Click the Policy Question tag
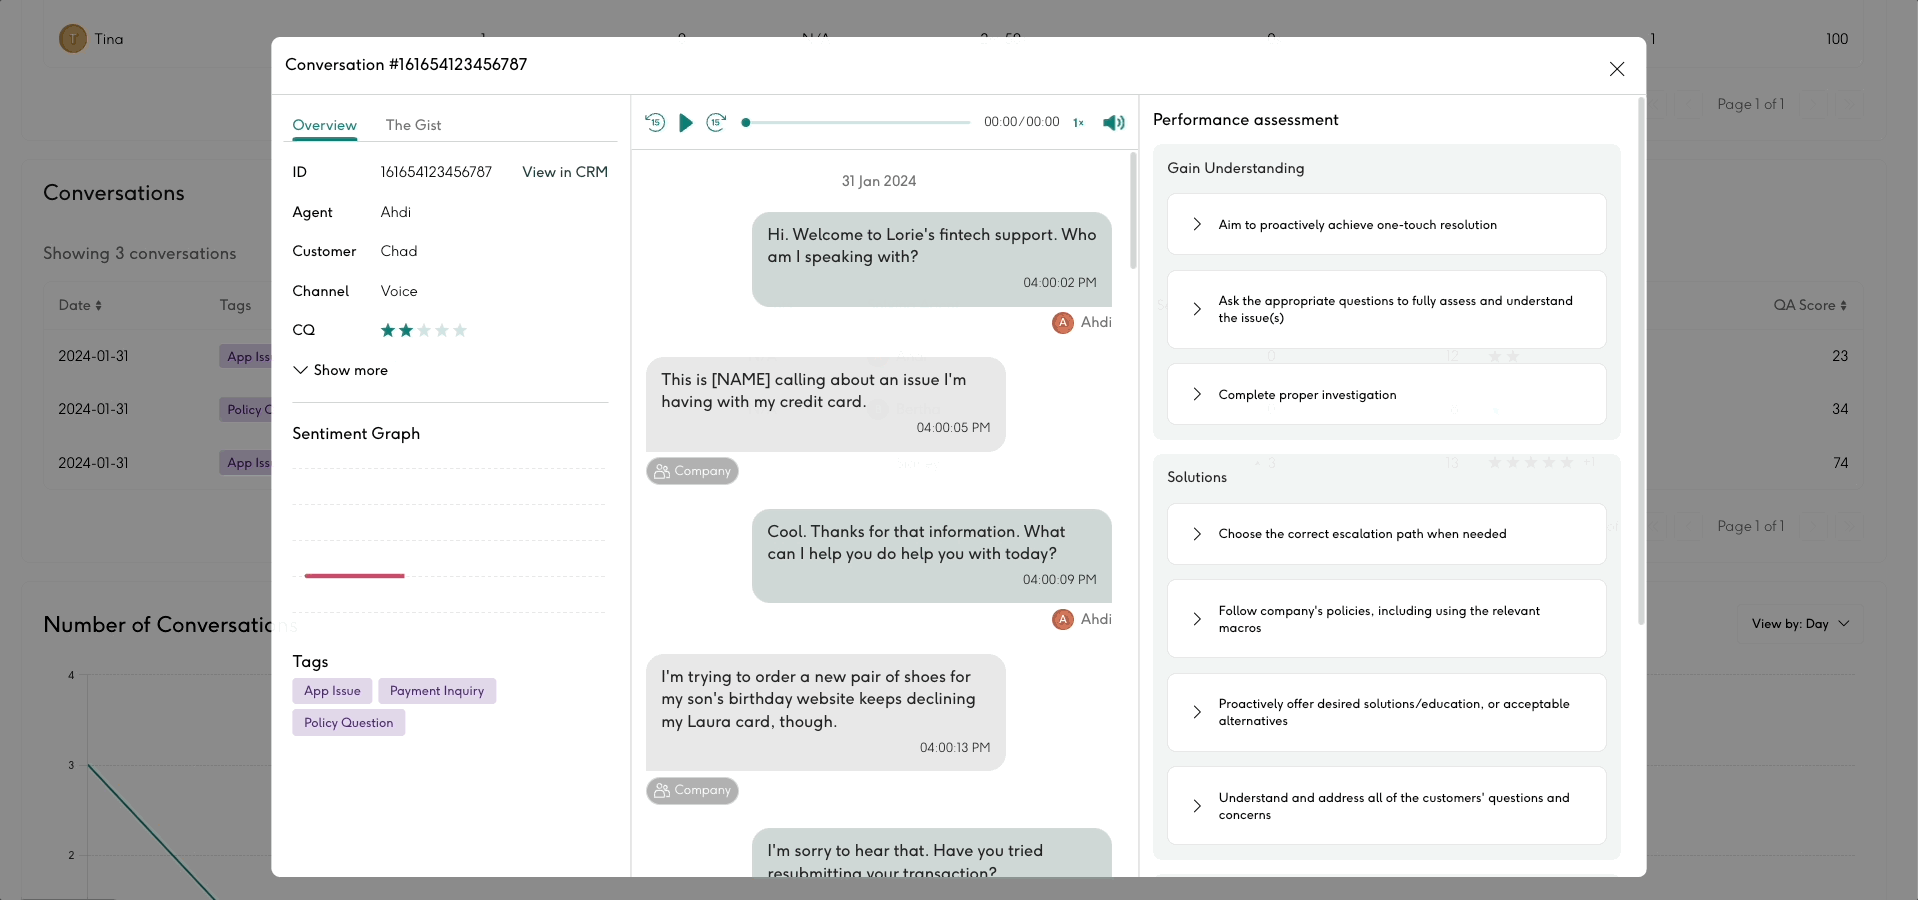The width and height of the screenshot is (1918, 900). (x=348, y=723)
